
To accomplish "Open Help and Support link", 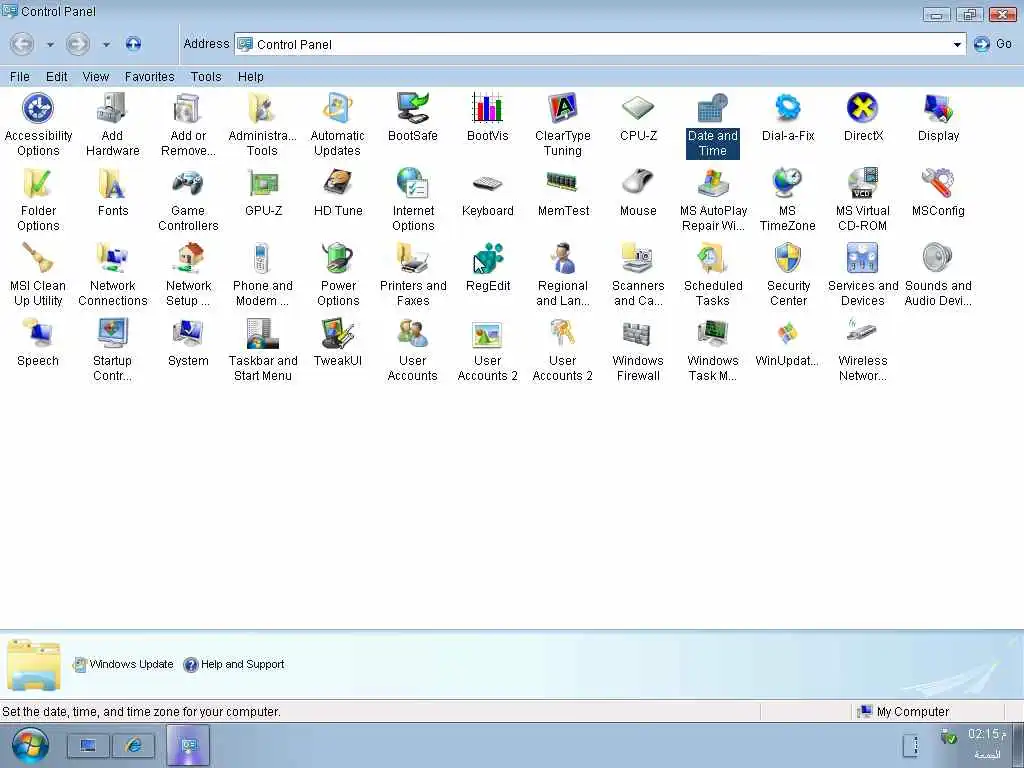I will (234, 665).
